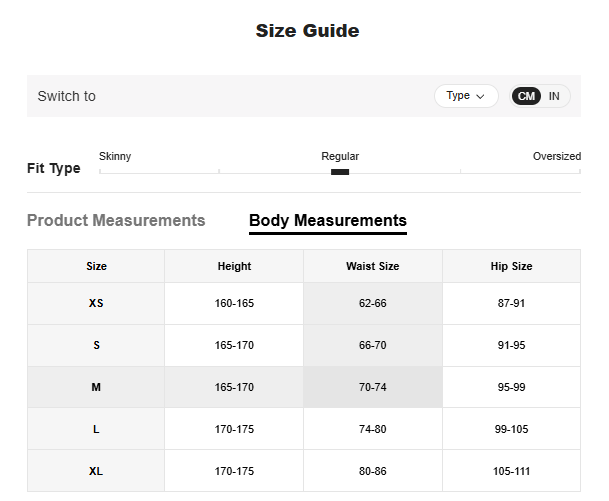Open the Type dropdown
Viewport: 609px width, 501px height.
pyautogui.click(x=465, y=96)
